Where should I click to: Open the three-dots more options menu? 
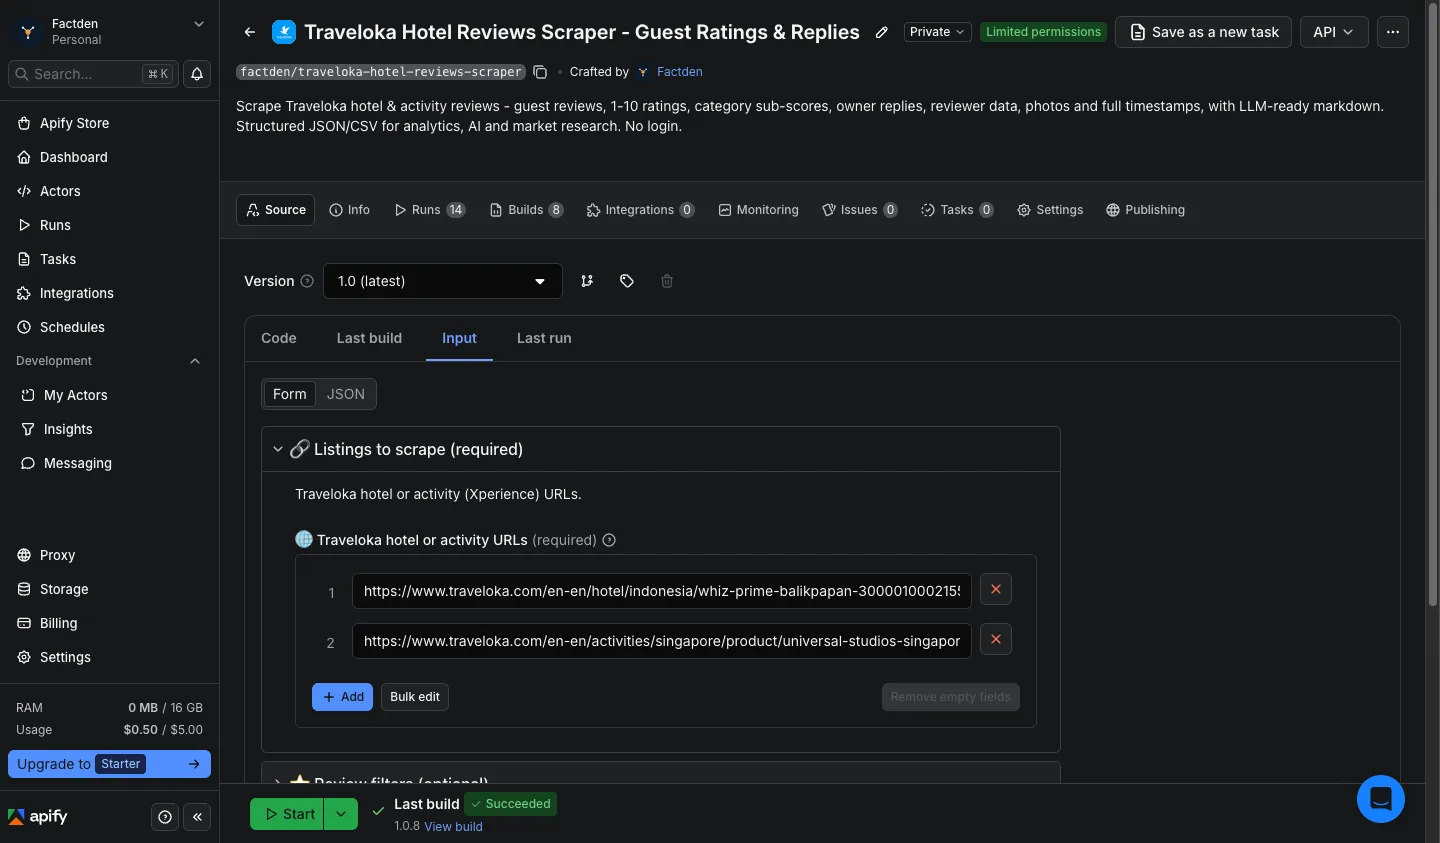point(1393,32)
